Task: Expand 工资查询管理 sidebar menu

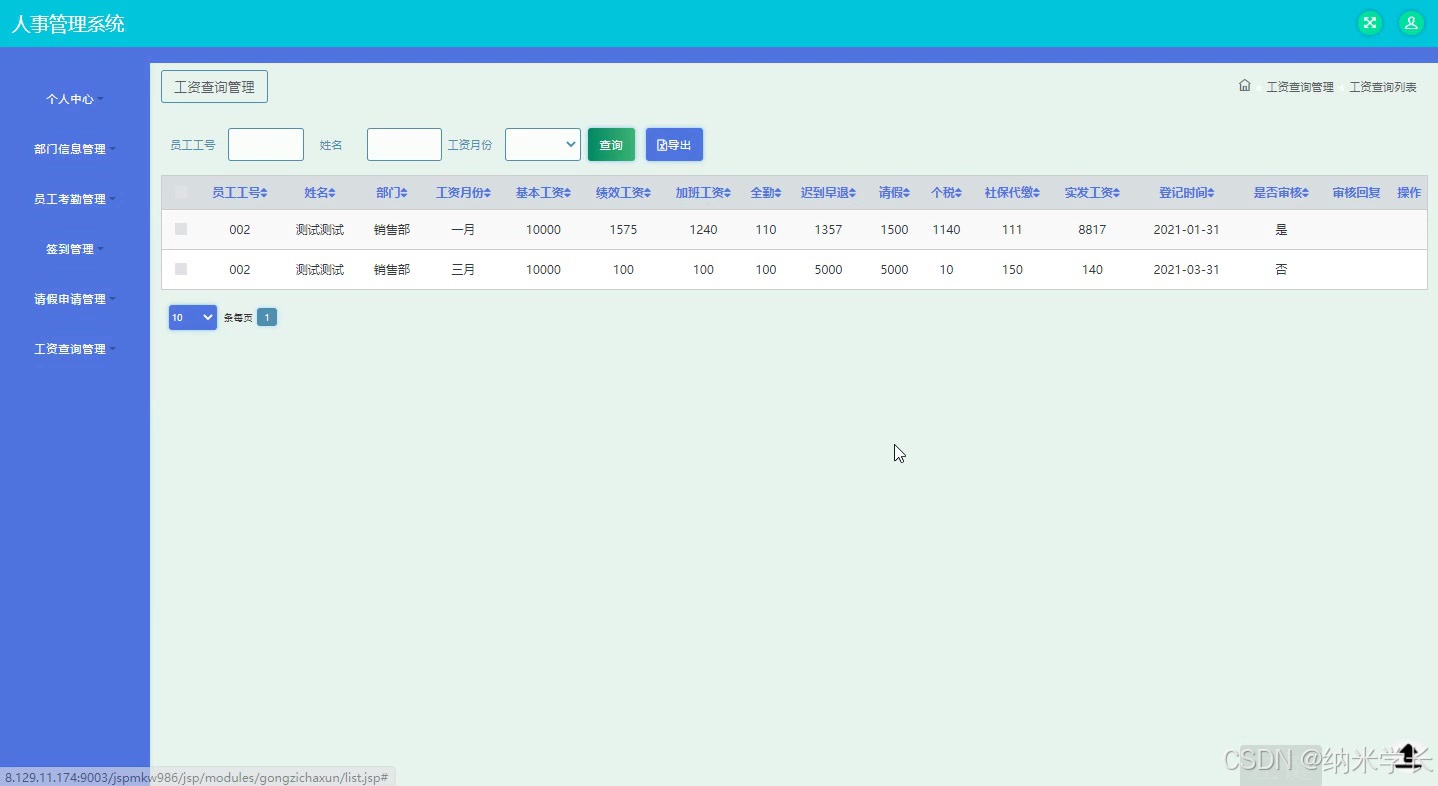Action: pyautogui.click(x=75, y=349)
